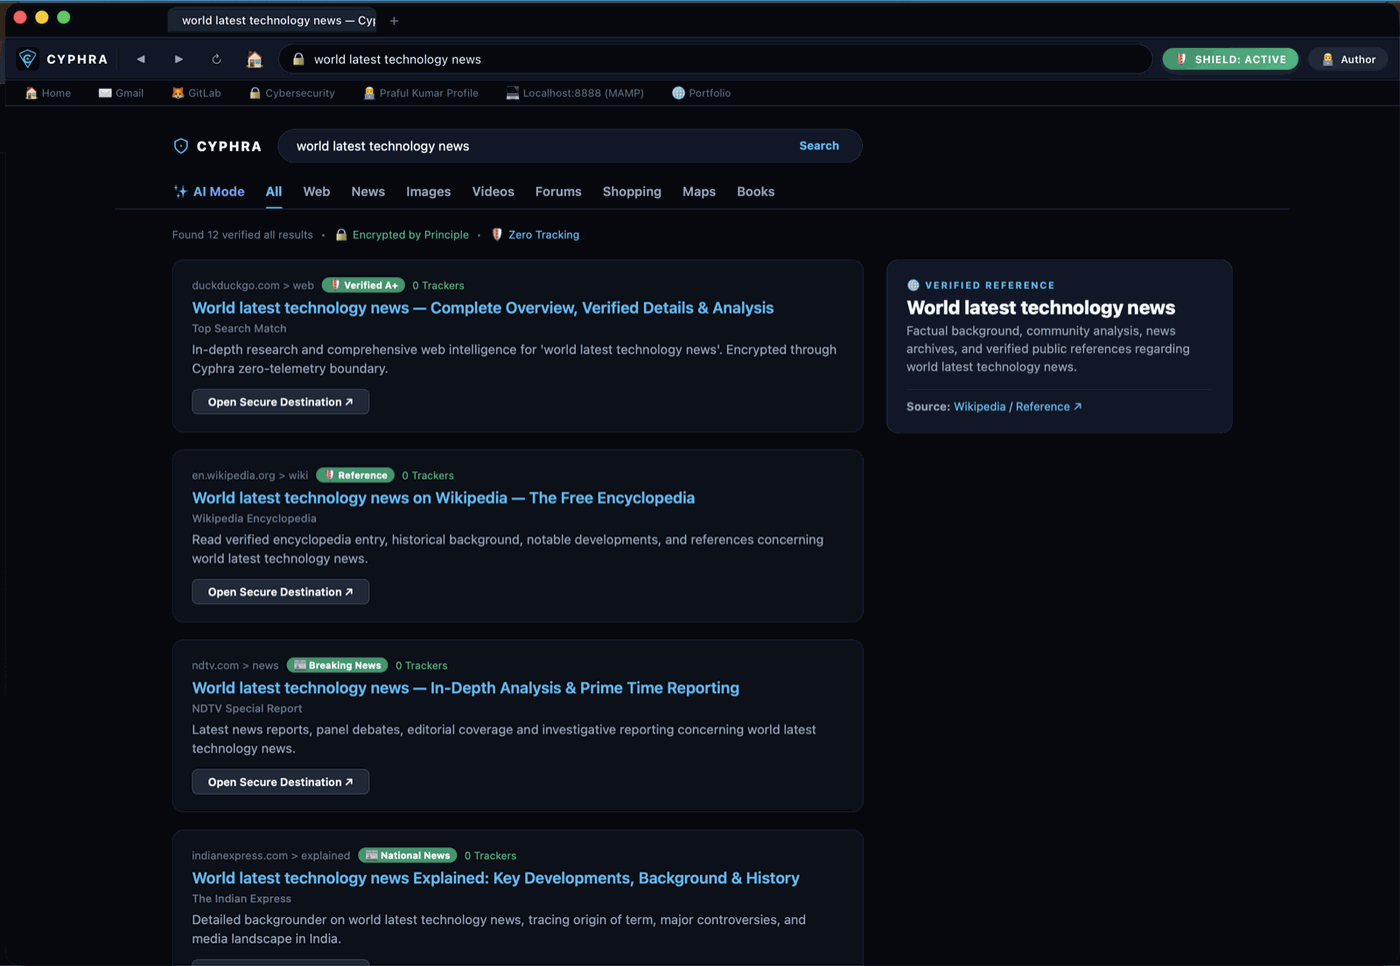Reload the page with the refresh icon
Screen dimensions: 1400x966
(216, 59)
